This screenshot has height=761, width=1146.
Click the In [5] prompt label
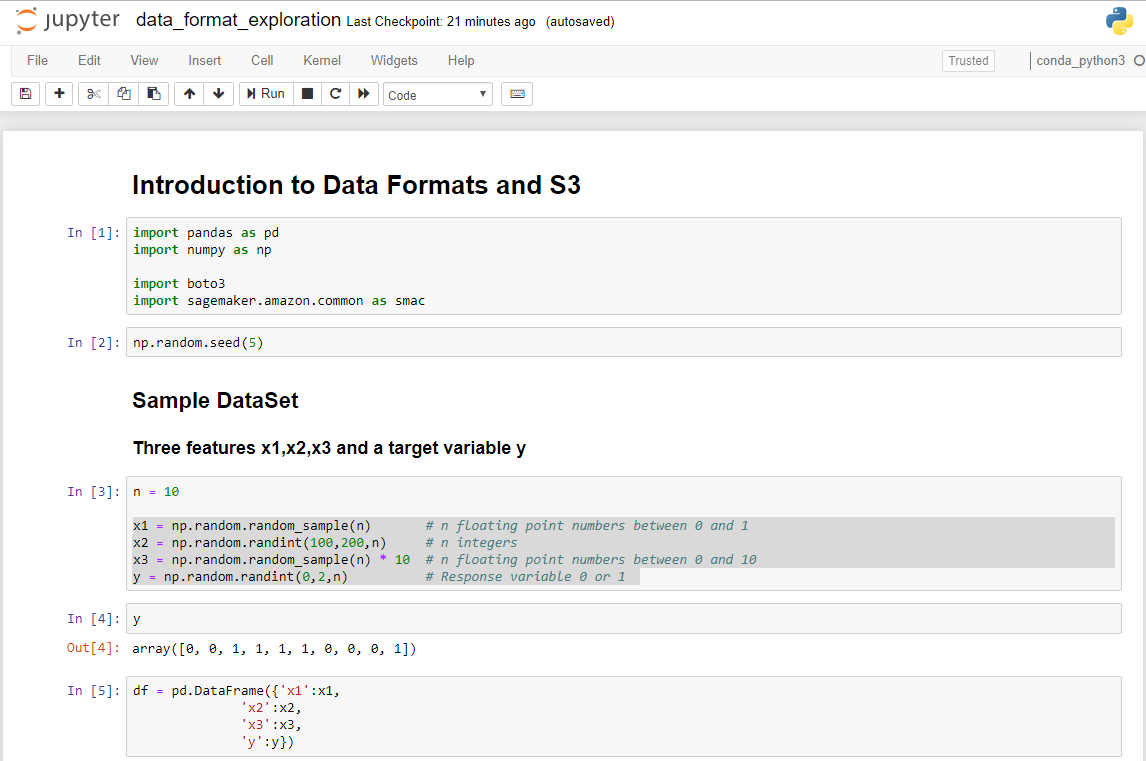click(x=94, y=690)
